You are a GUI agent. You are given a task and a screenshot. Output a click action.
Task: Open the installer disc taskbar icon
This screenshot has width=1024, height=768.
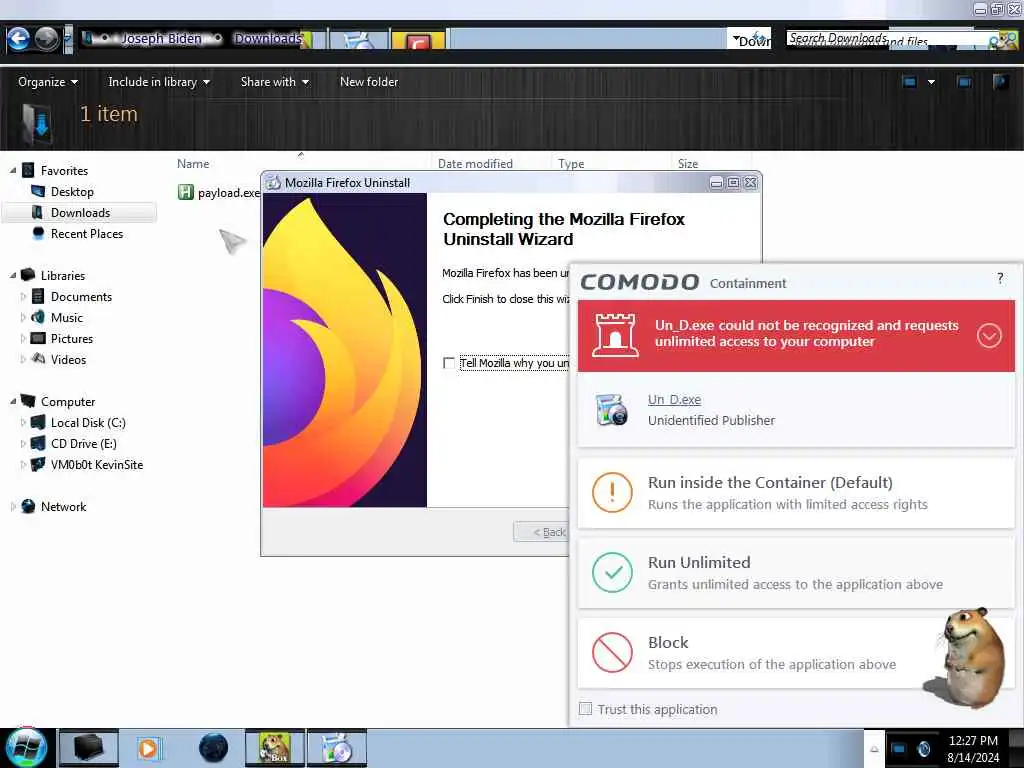(x=337, y=748)
